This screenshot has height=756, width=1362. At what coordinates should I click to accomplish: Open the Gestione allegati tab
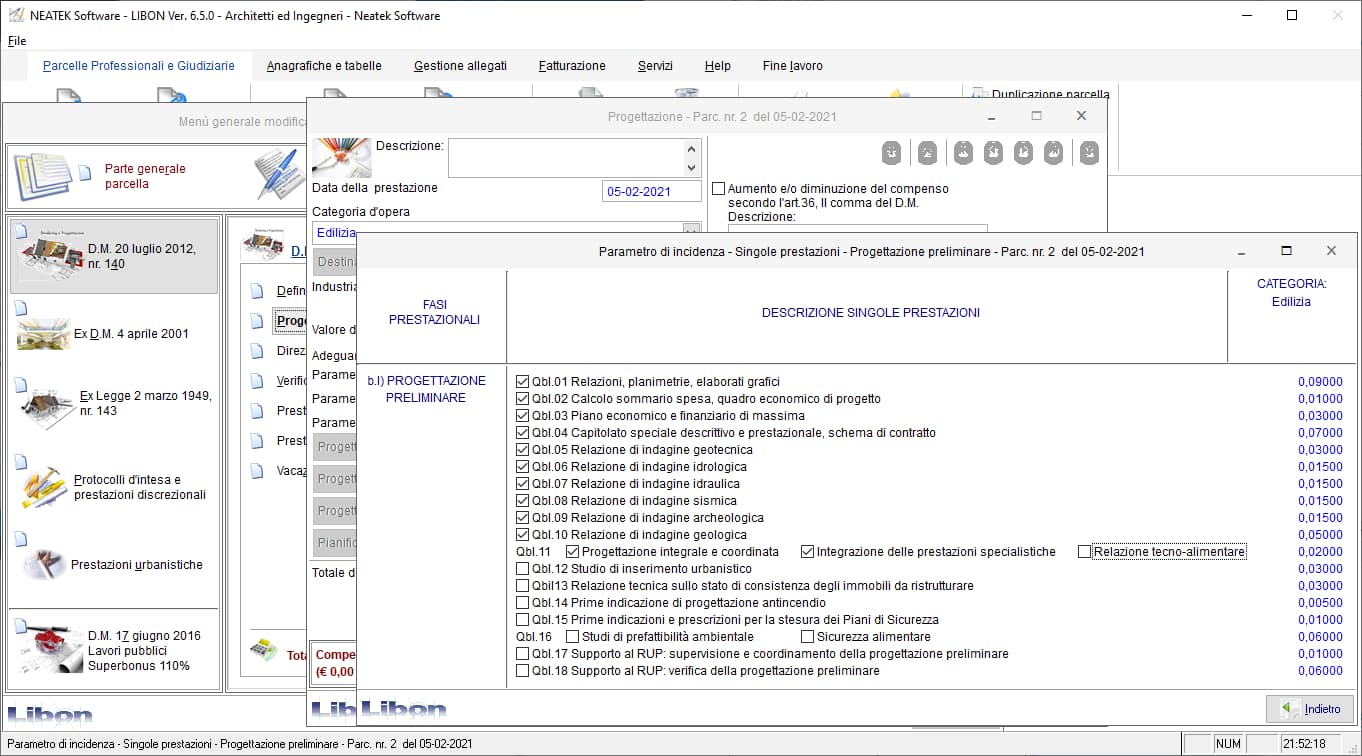[460, 66]
